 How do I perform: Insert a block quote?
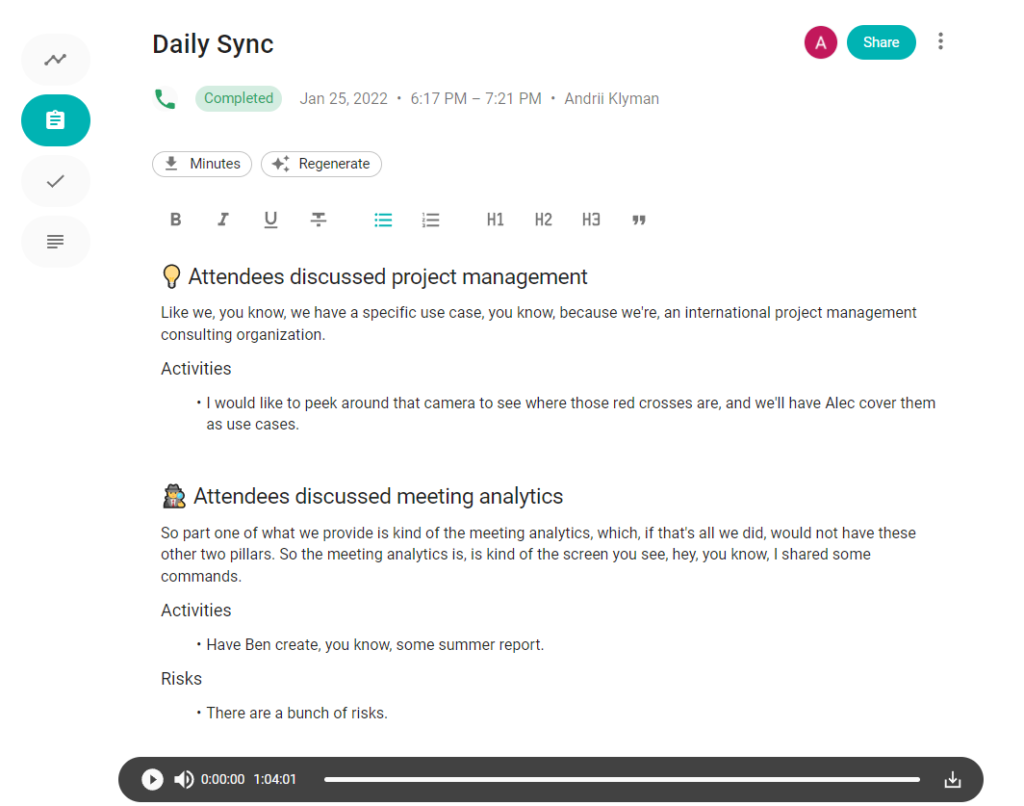tap(639, 219)
